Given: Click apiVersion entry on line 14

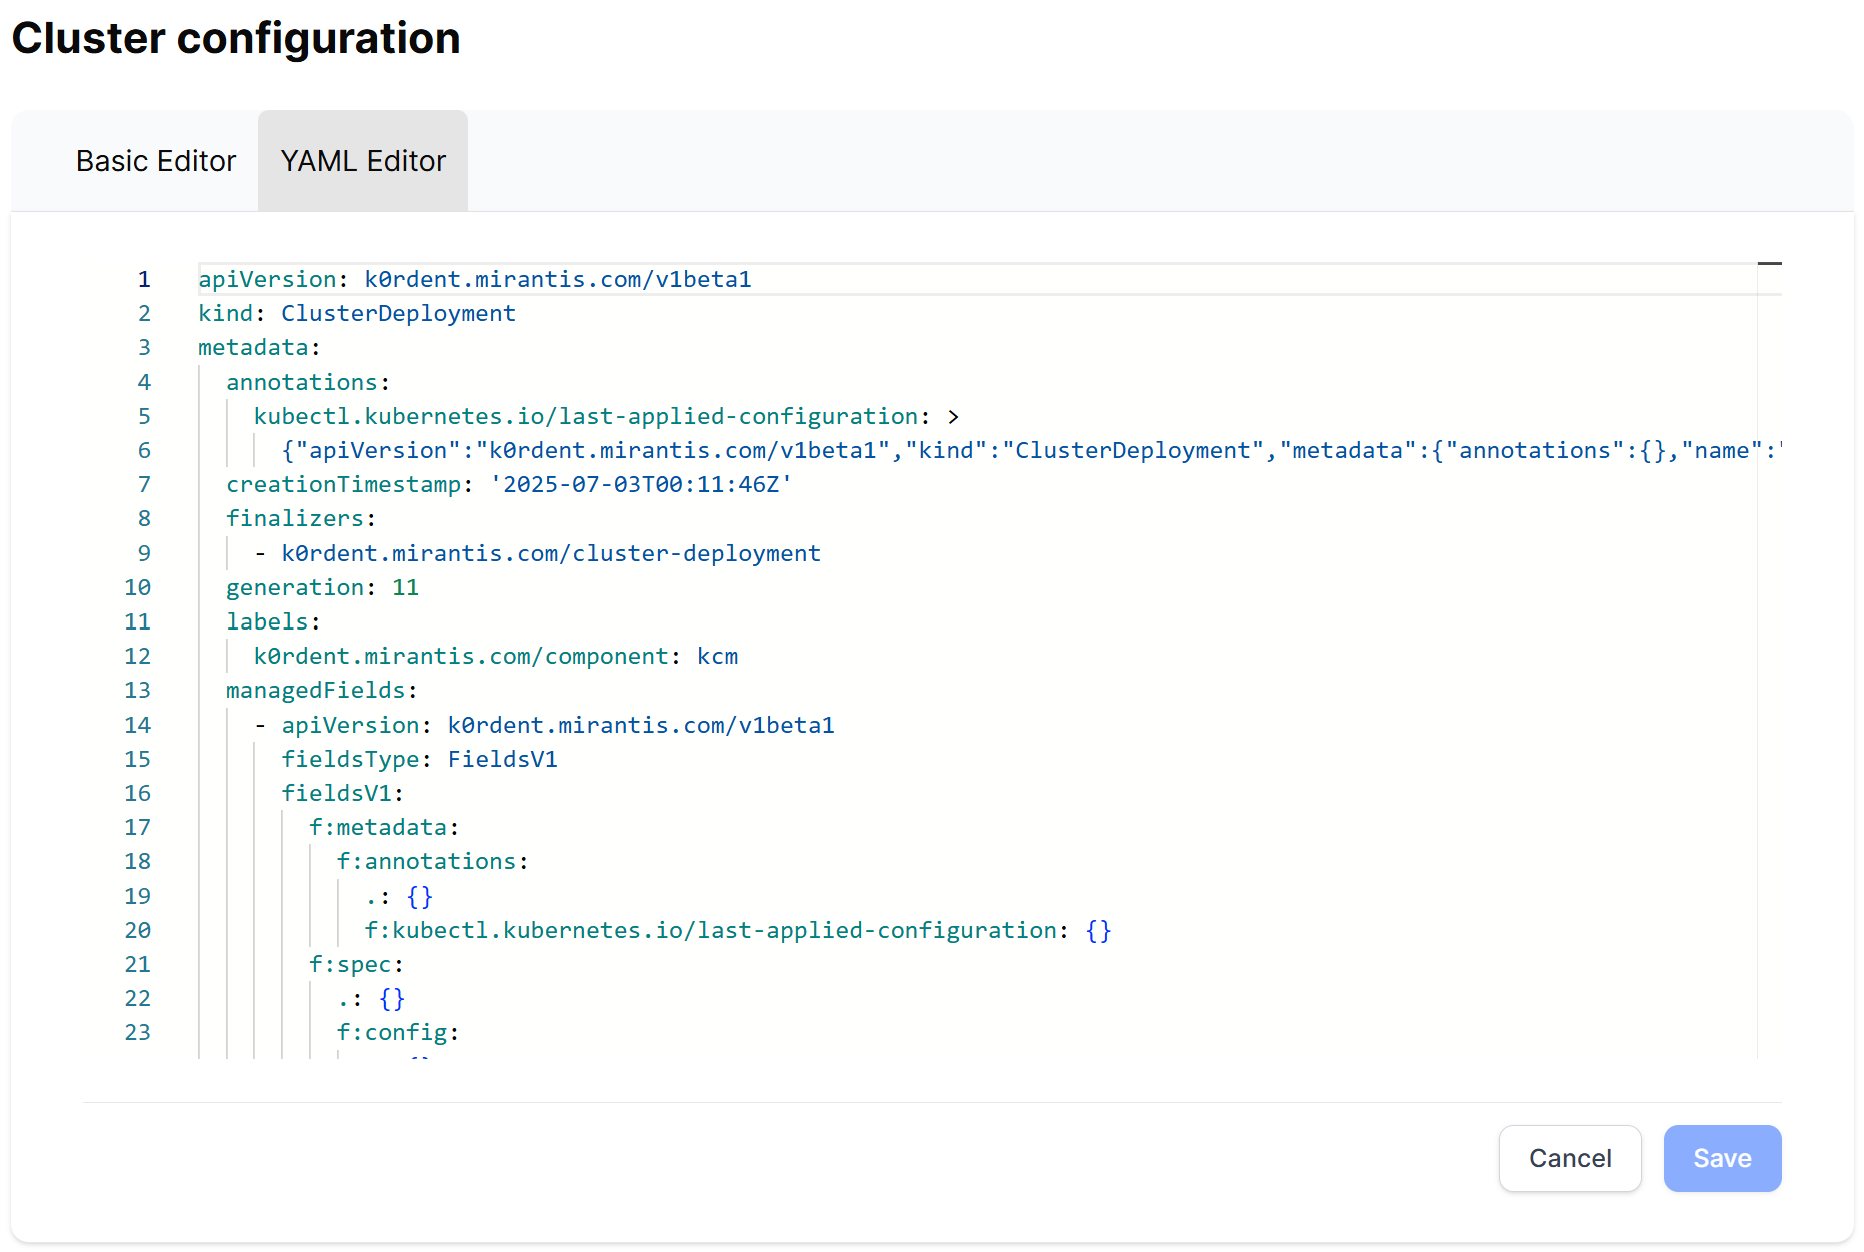Looking at the screenshot, I should point(558,725).
